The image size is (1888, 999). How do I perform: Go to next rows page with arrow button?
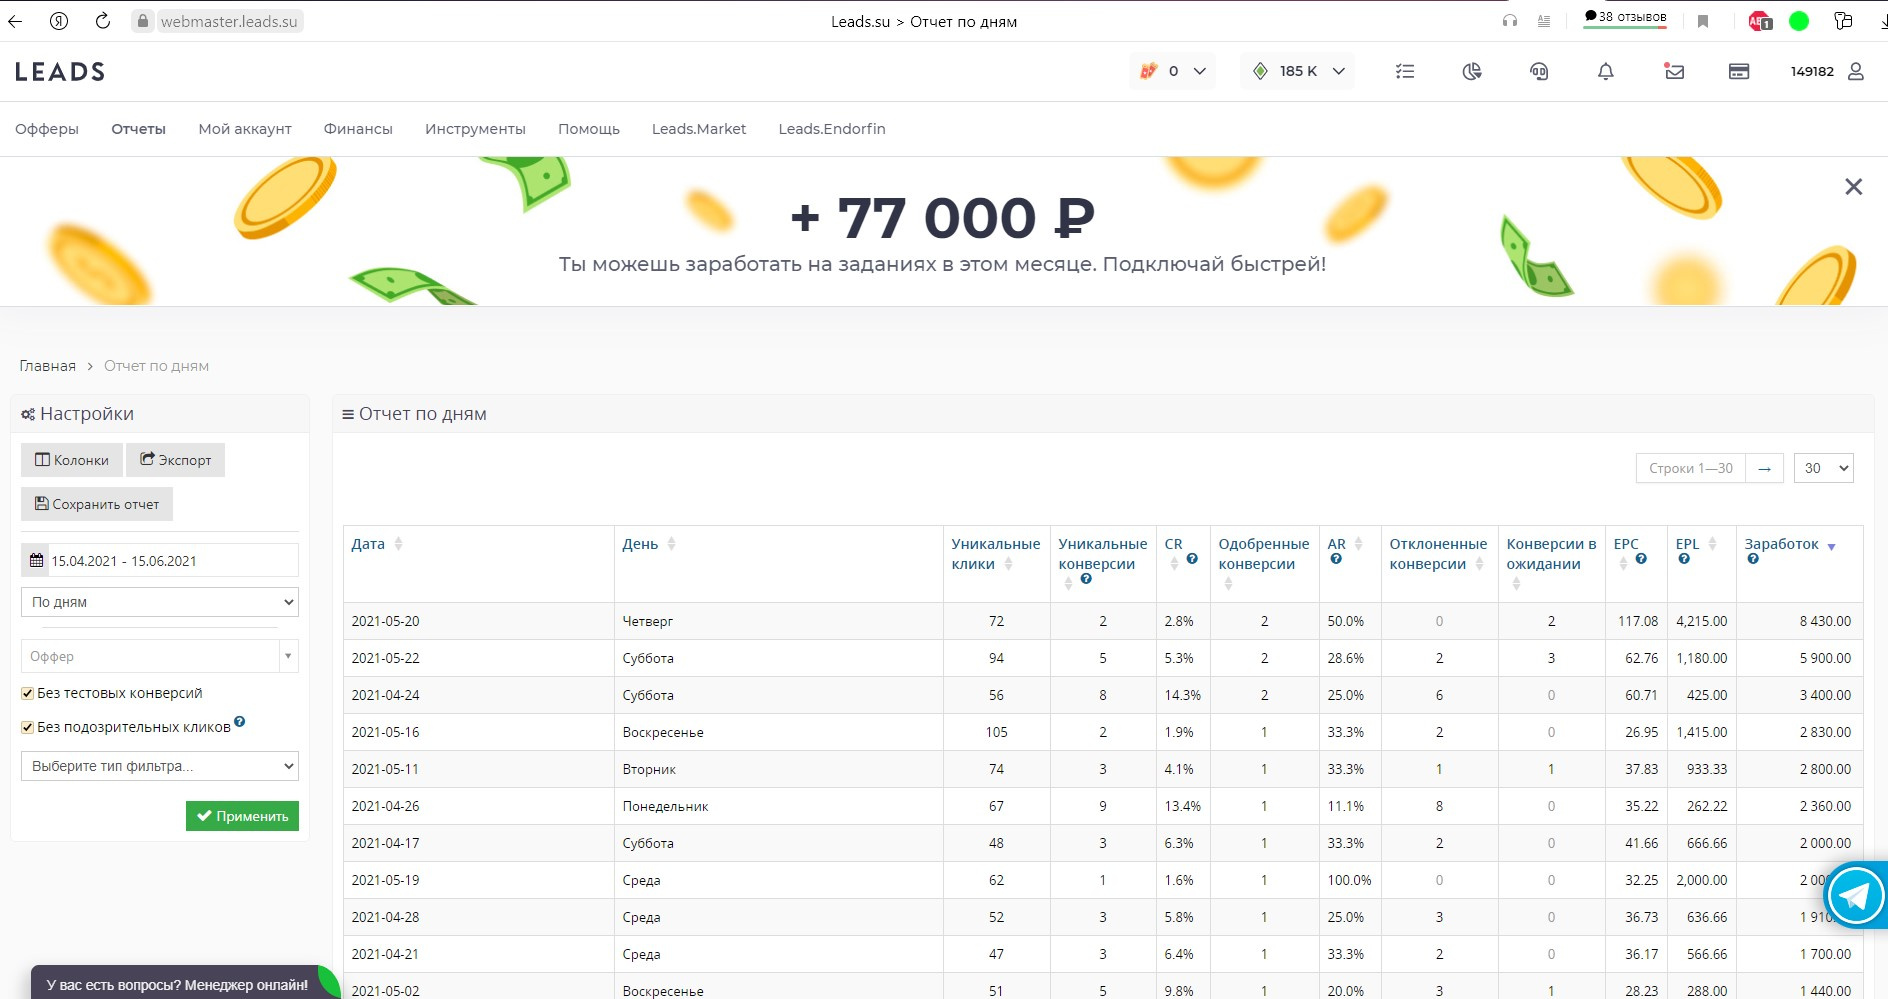click(x=1764, y=468)
